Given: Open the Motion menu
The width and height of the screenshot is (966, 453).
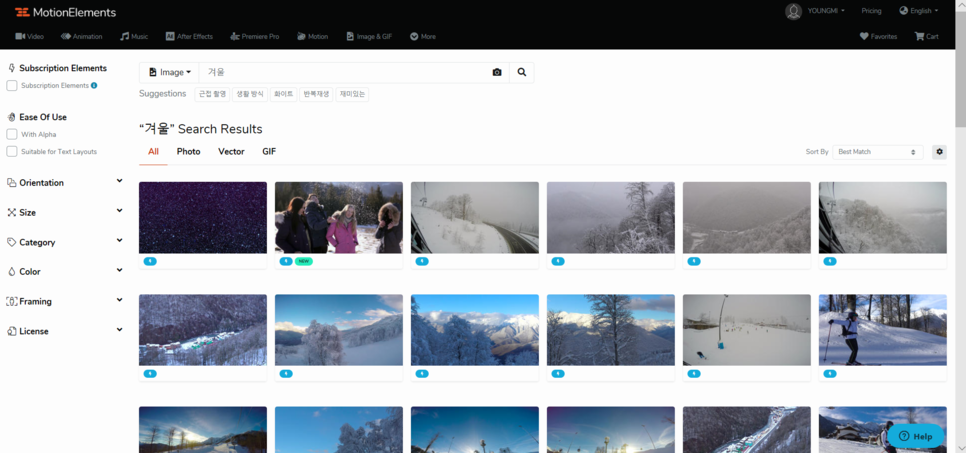Looking at the screenshot, I should [312, 36].
